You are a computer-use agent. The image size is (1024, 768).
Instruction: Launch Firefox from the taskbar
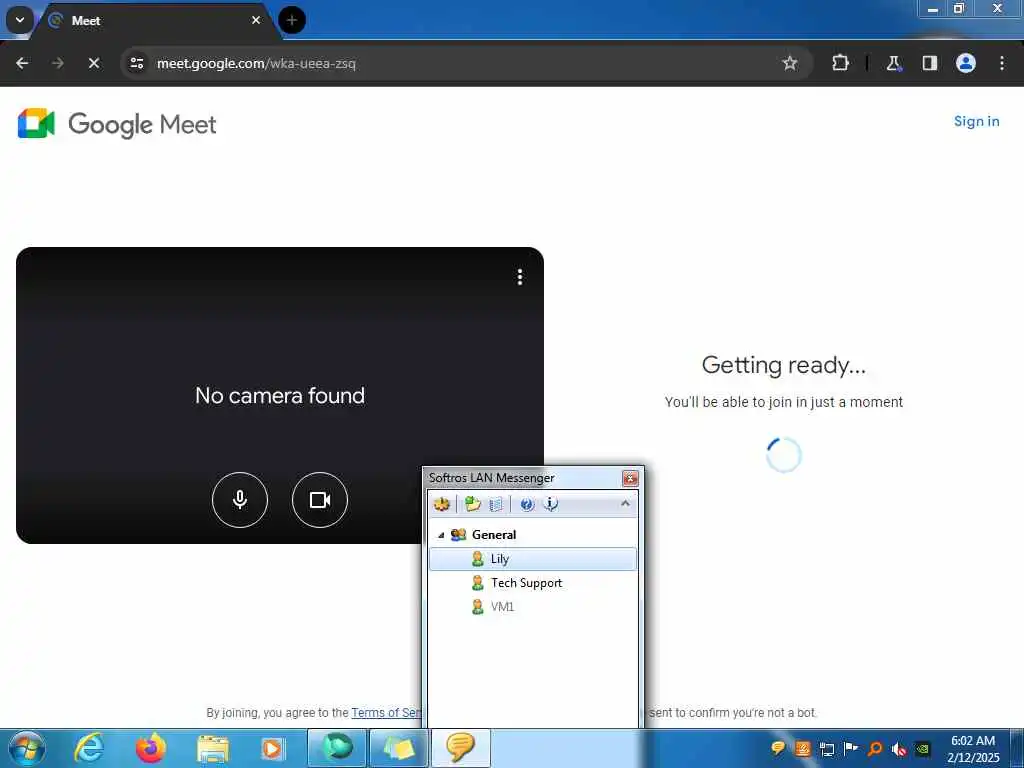coord(151,748)
